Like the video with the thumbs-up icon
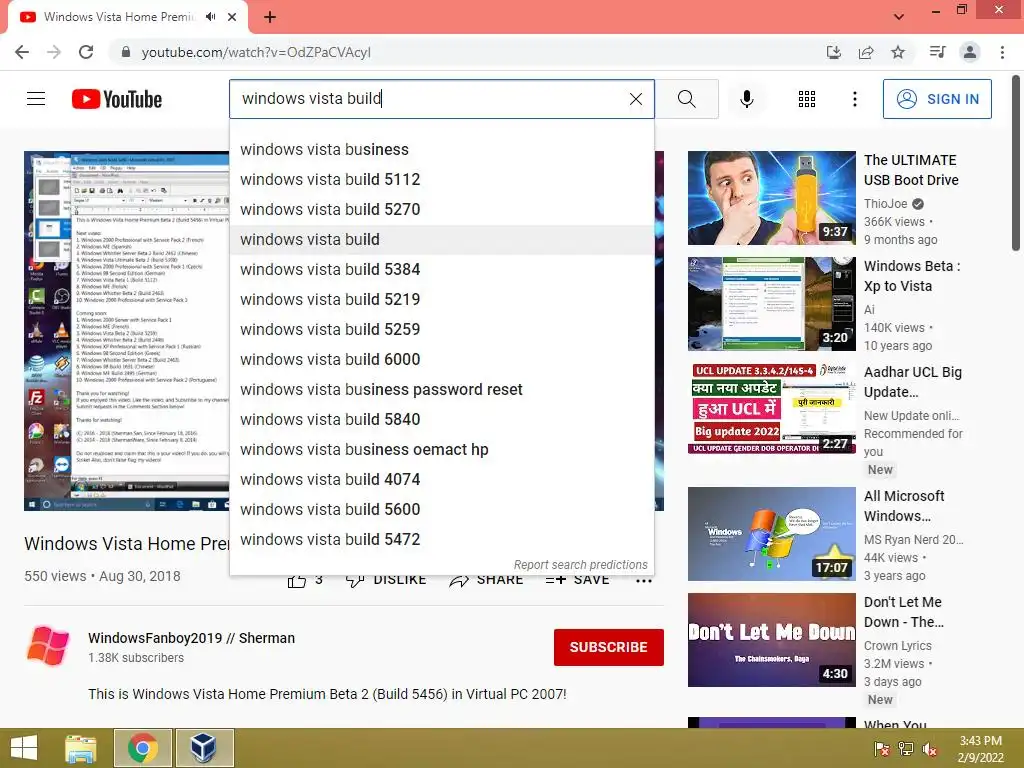1024x768 pixels. [296, 580]
